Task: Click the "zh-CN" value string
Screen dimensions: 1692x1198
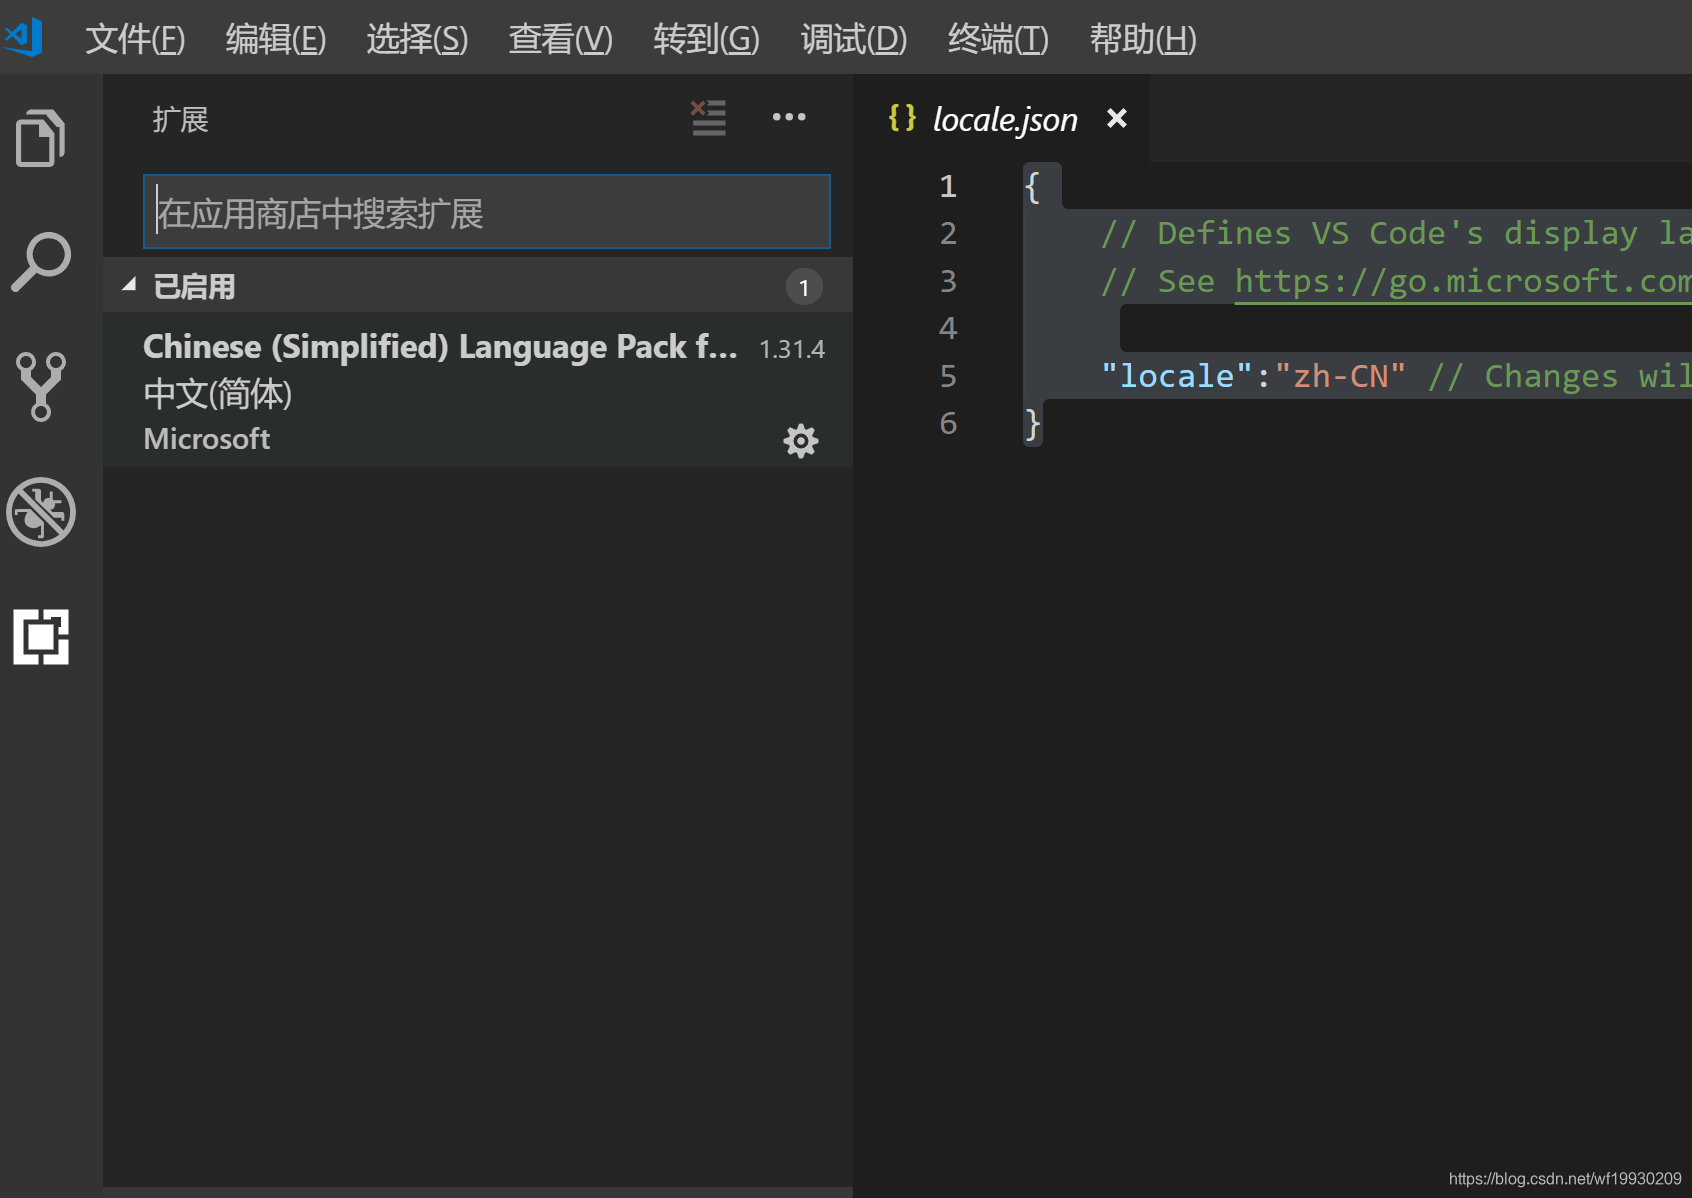Action: 1340,376
